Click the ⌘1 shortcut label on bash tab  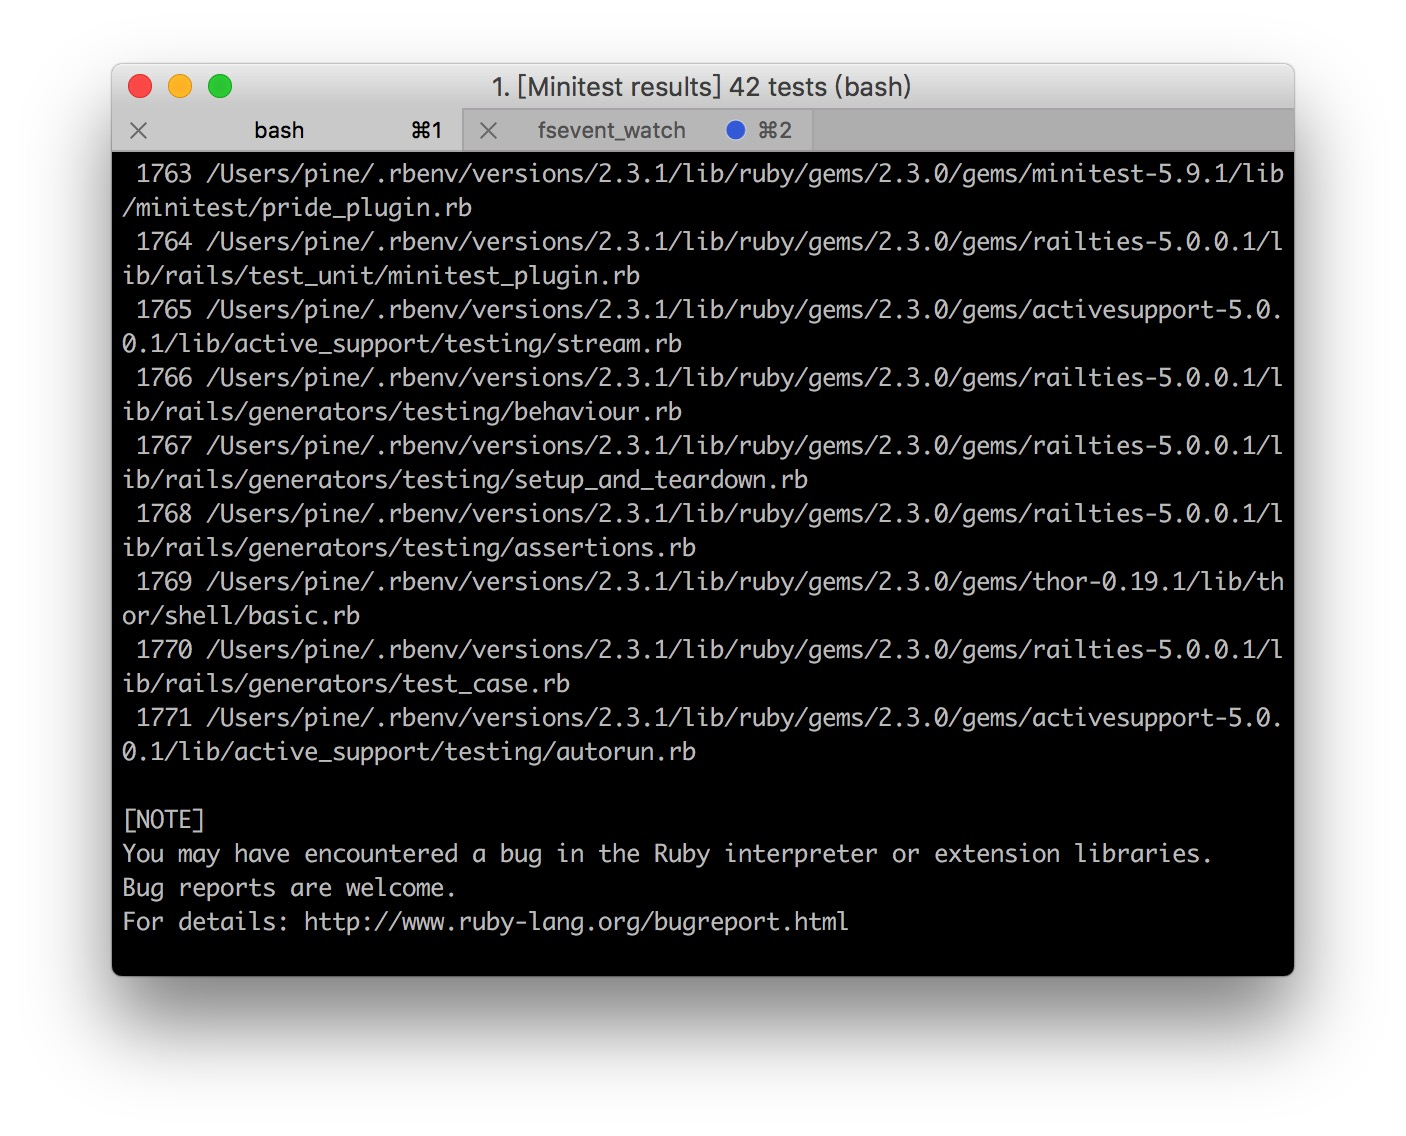(x=427, y=130)
